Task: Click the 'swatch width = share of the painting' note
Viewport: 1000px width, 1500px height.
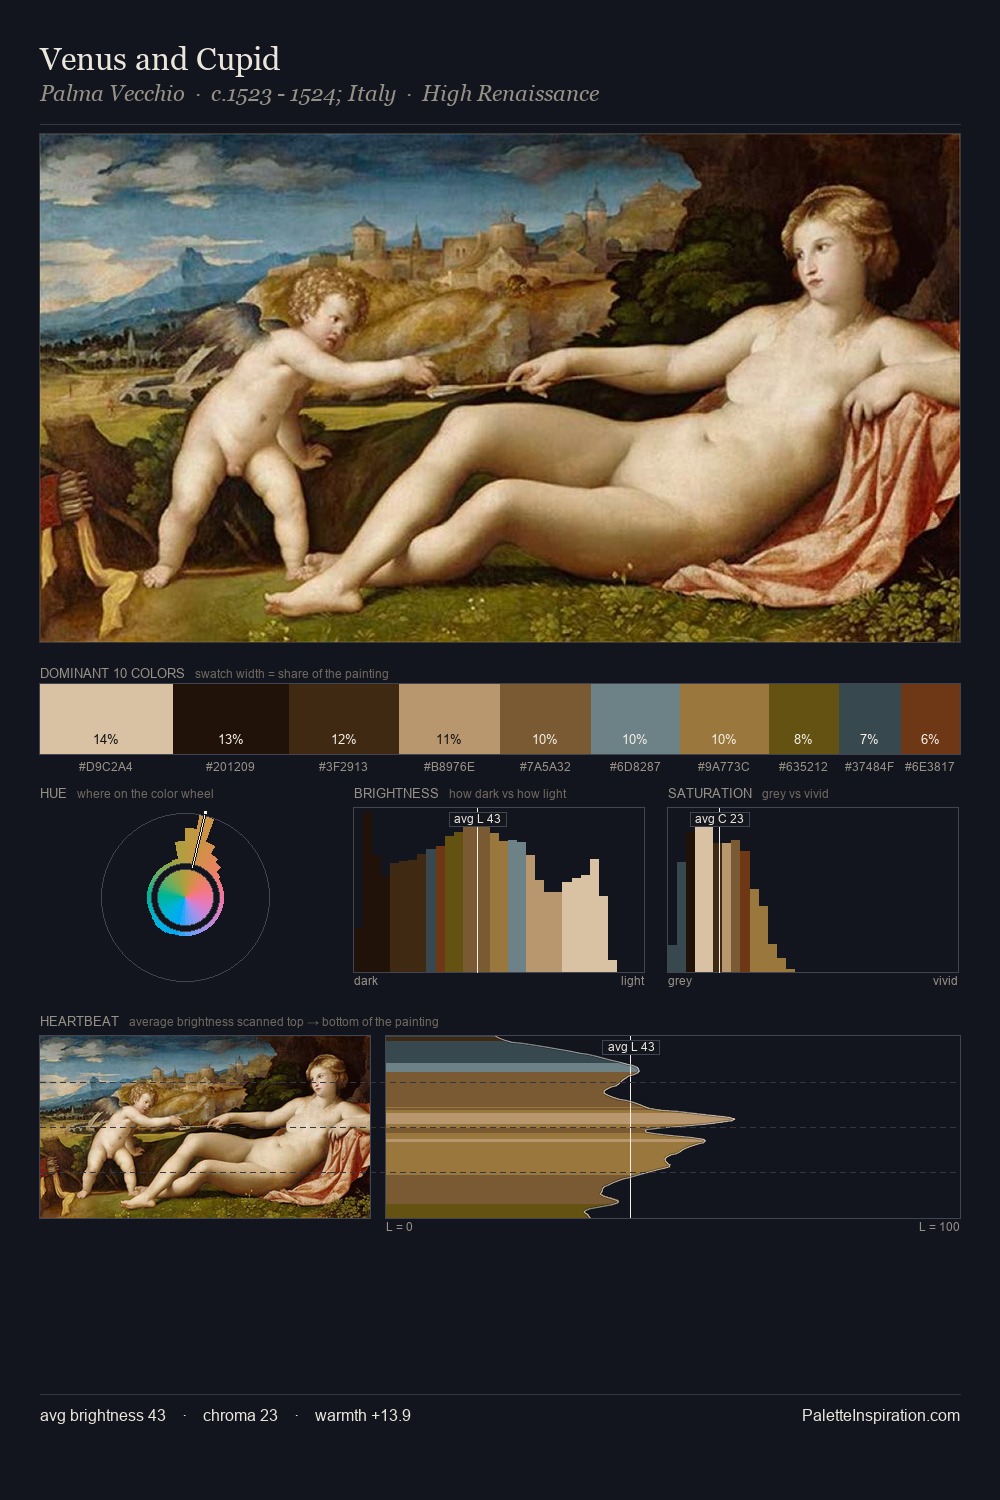Action: click(292, 674)
